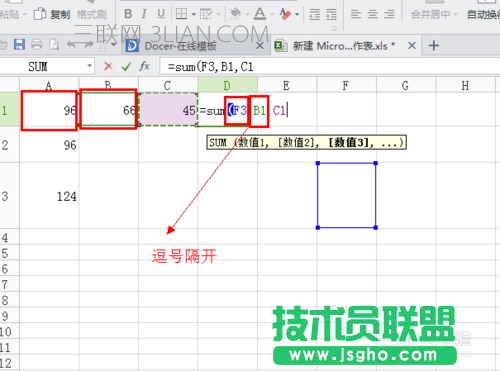Align cell text to the left
The image size is (500, 371).
356,14
